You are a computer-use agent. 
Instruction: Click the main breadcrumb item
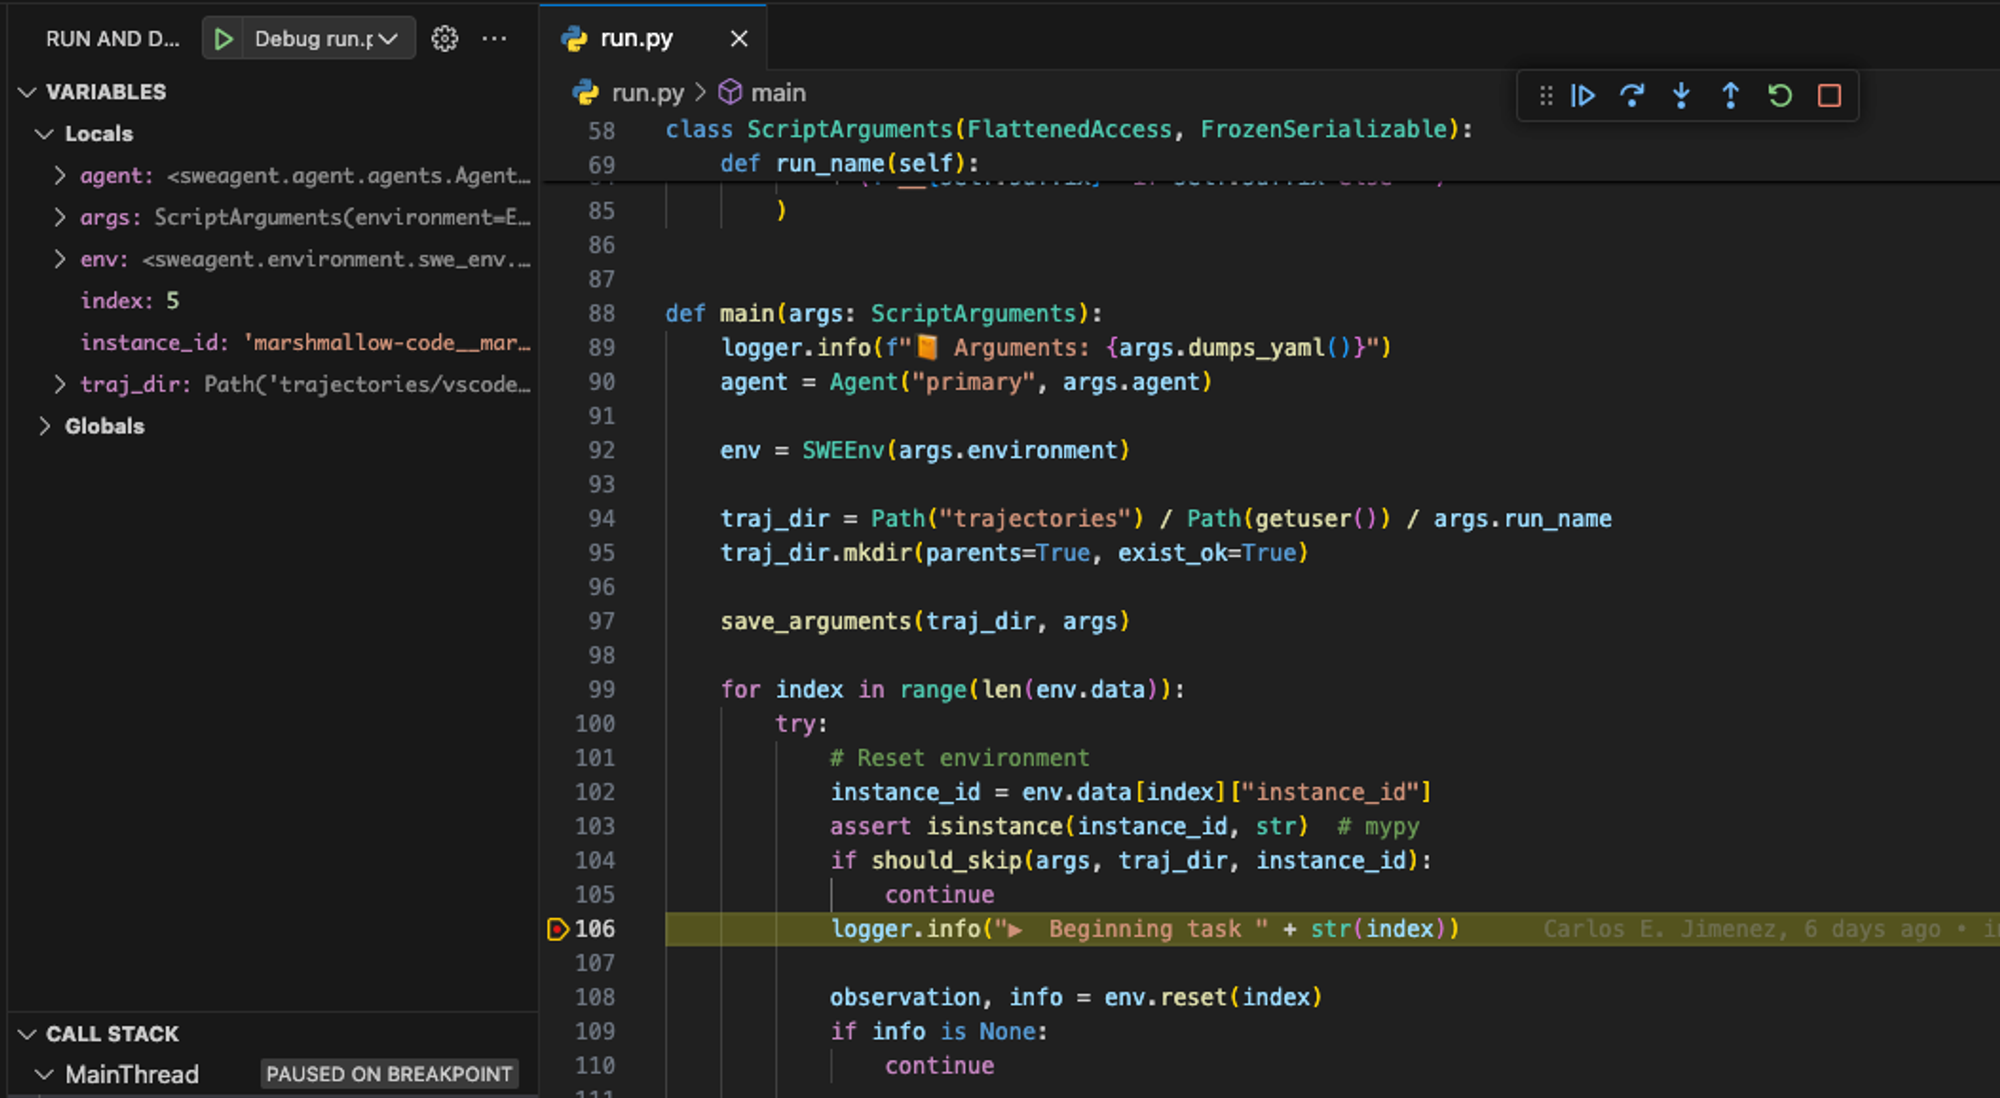[777, 93]
